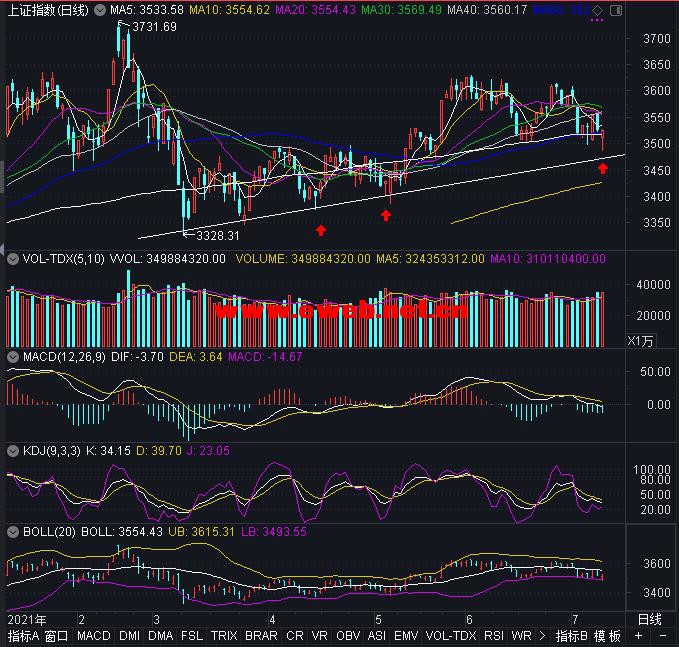The image size is (679, 647).
Task: Expand the BOLL(20) panel indicator menu
Action: 13,531
